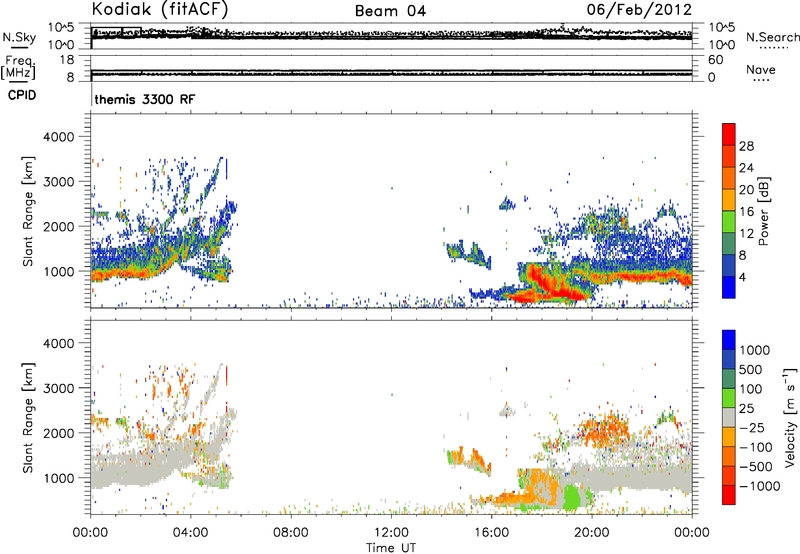Click the 'CPID' label

click(x=22, y=95)
